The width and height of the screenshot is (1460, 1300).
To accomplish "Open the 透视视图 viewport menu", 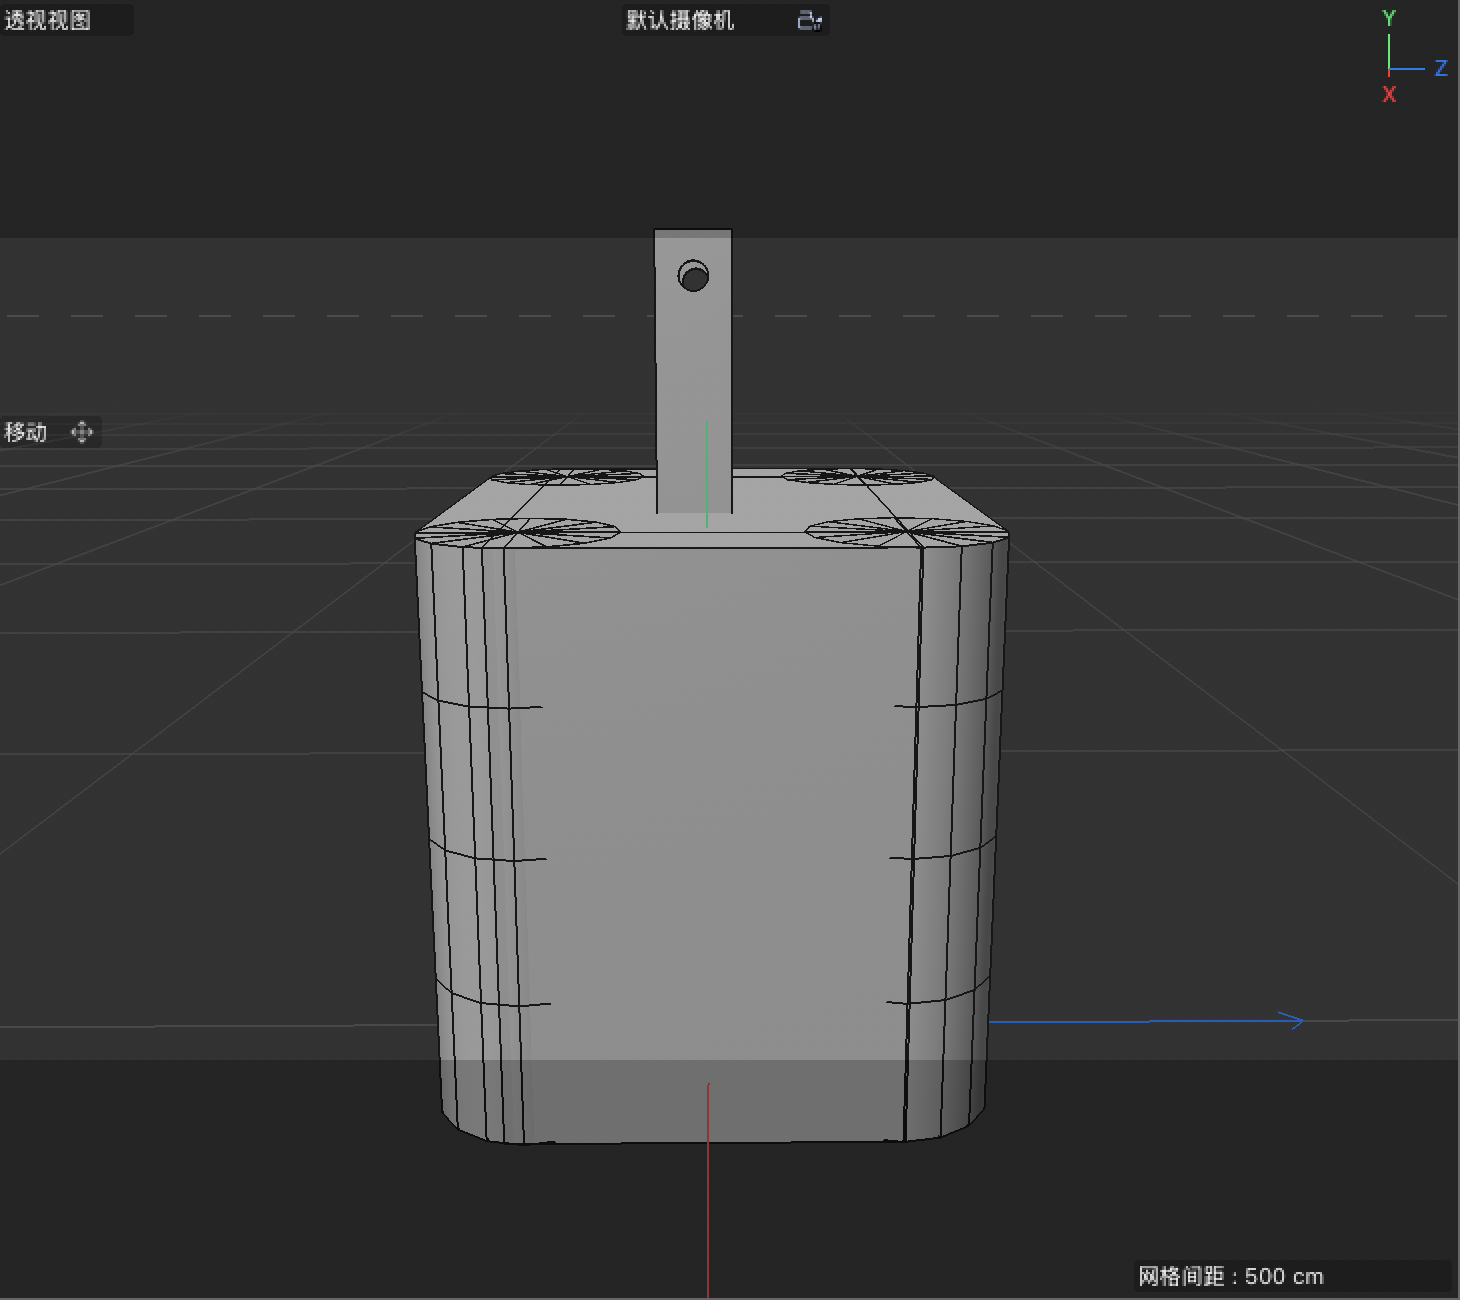I will pyautogui.click(x=47, y=20).
